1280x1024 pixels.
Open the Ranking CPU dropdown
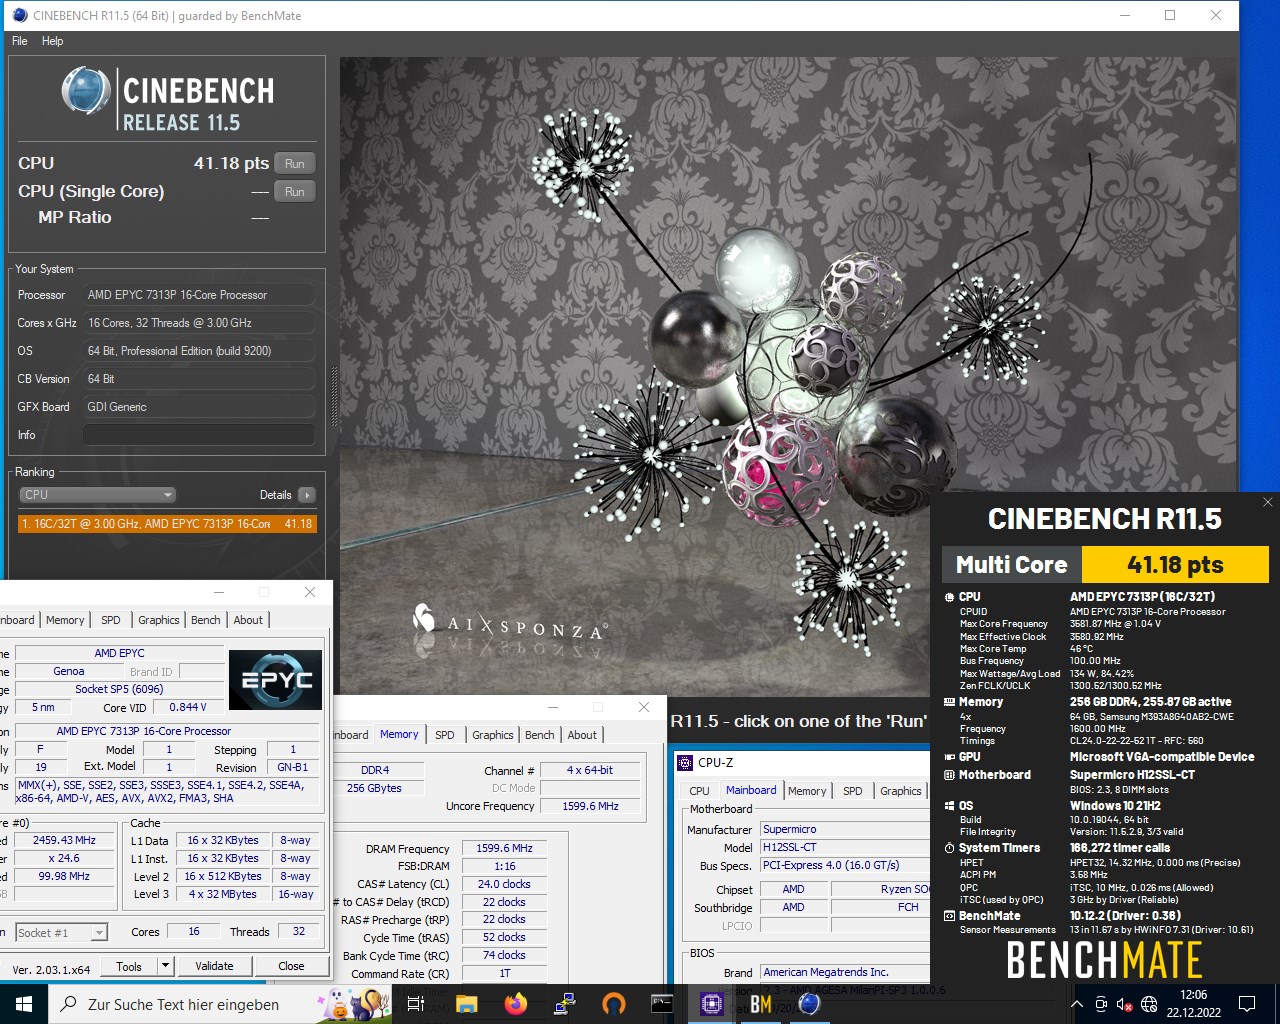point(97,495)
